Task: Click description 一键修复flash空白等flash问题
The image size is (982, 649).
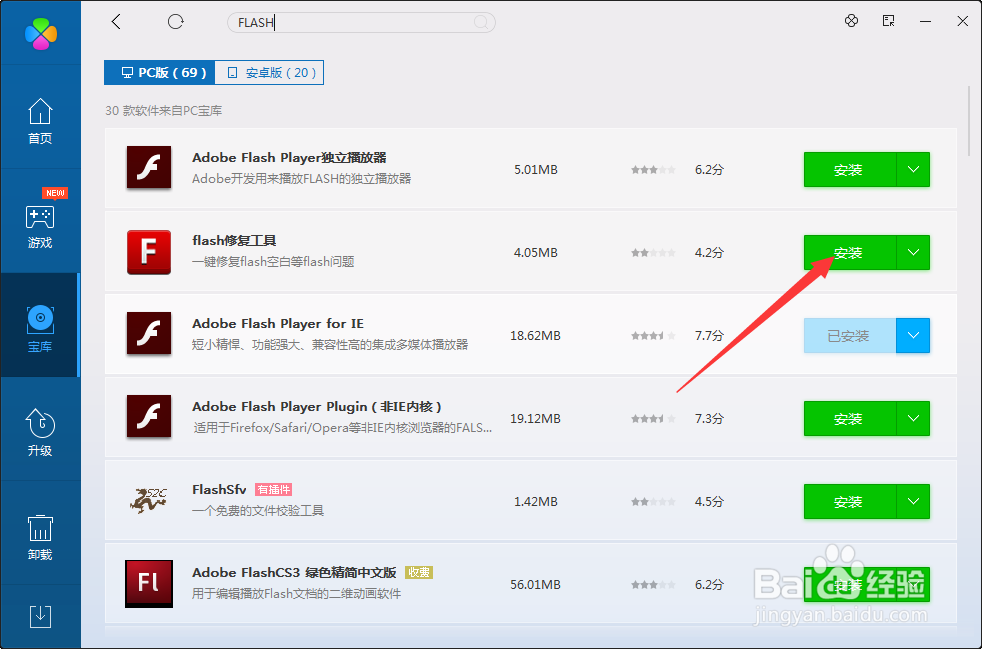Action: coord(273,261)
